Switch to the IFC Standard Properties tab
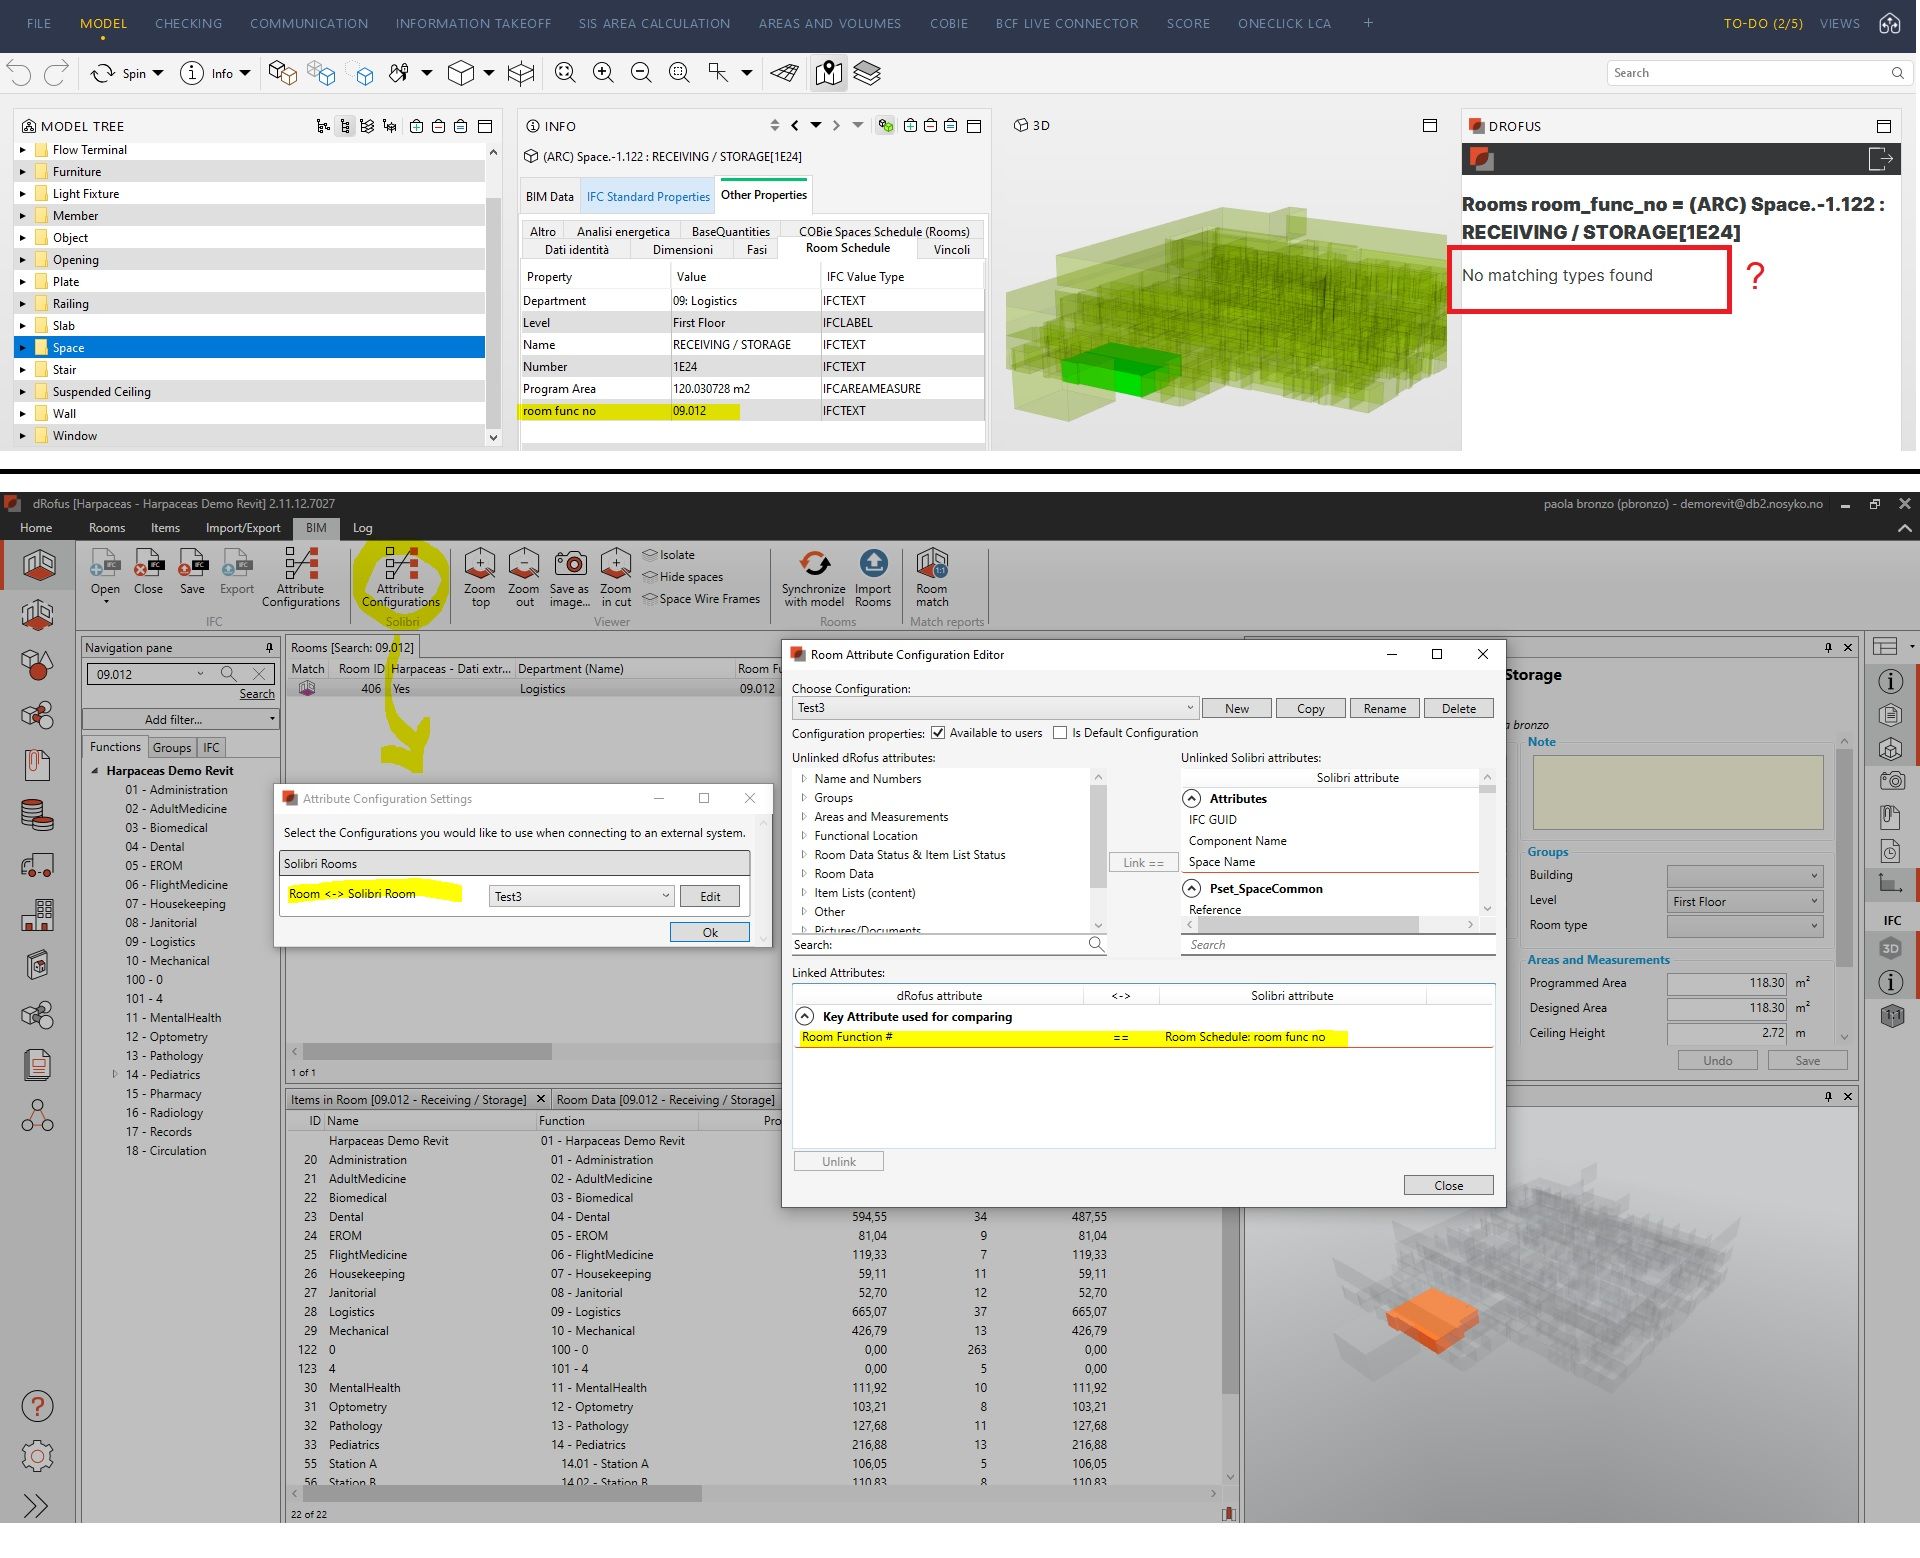 pyautogui.click(x=648, y=197)
